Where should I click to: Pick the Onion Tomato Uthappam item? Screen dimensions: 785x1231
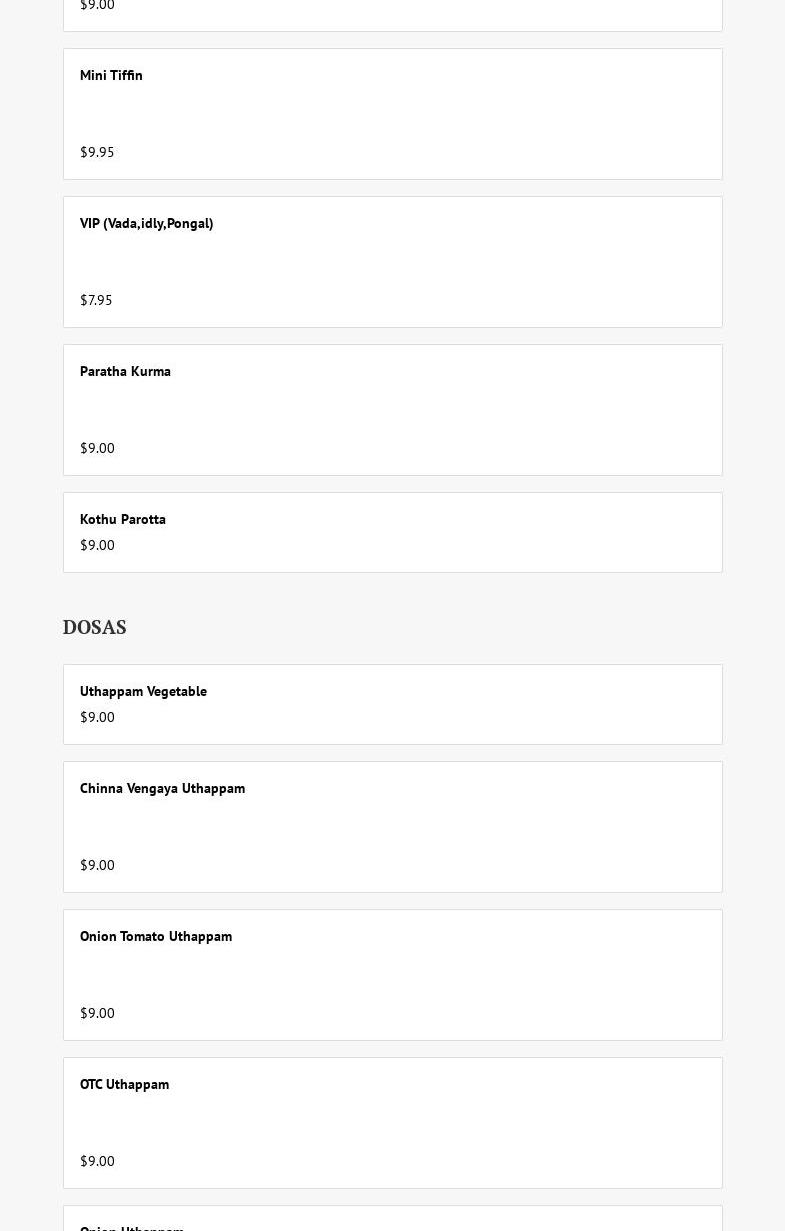[x=156, y=937]
